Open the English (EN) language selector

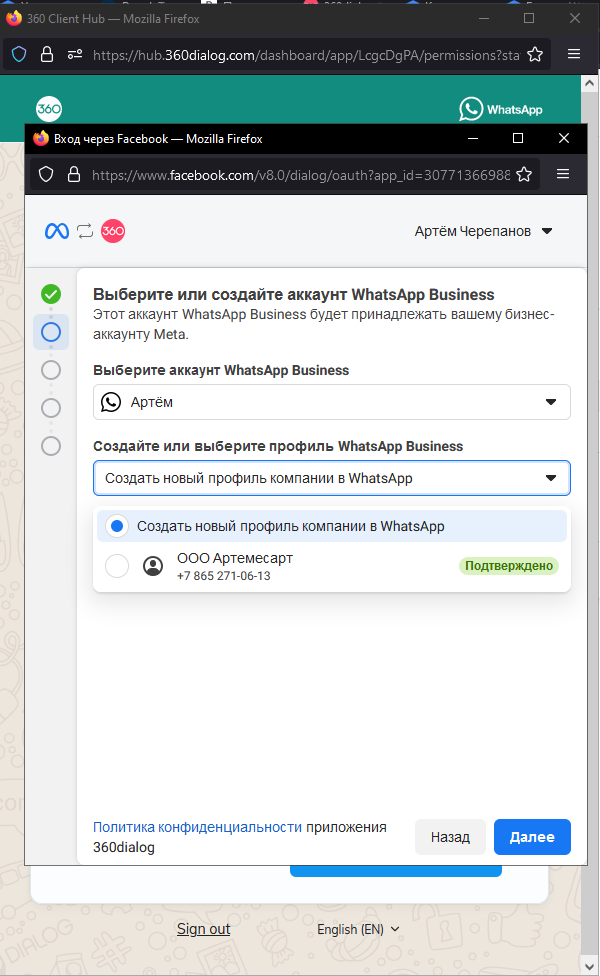(358, 929)
